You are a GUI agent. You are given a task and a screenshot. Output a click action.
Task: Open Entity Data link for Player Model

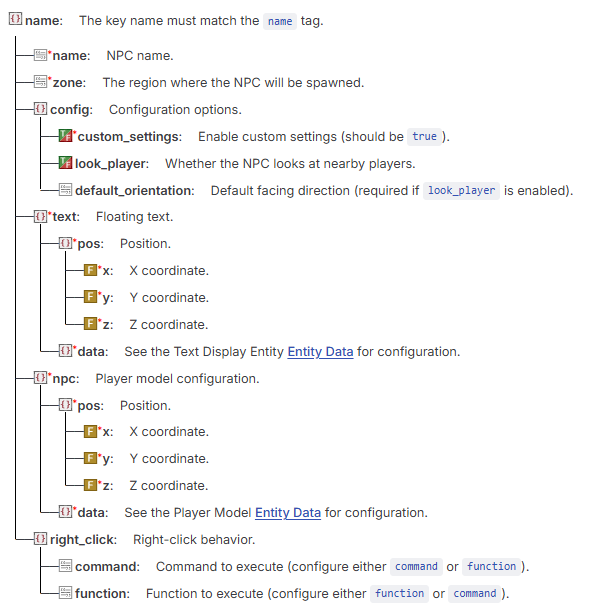pyautogui.click(x=288, y=513)
